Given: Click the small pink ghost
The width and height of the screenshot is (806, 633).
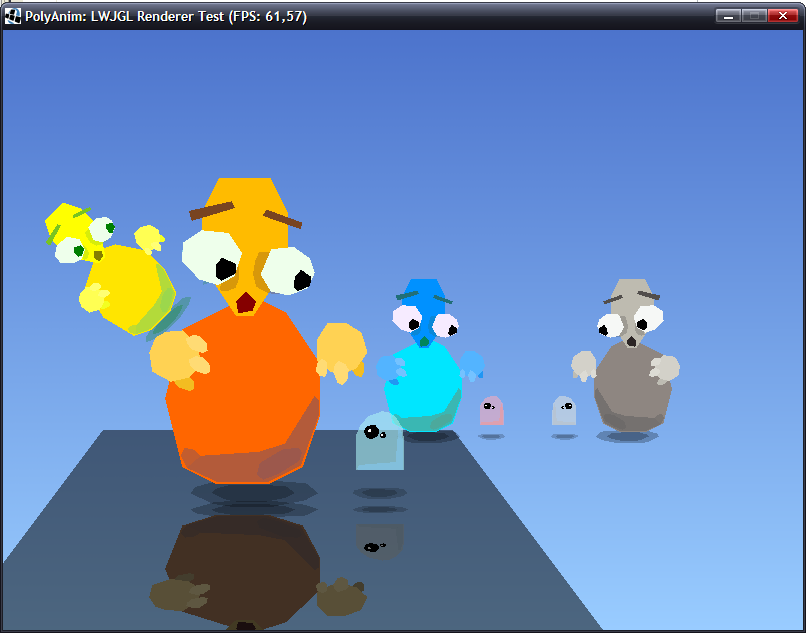Looking at the screenshot, I should pyautogui.click(x=491, y=410).
